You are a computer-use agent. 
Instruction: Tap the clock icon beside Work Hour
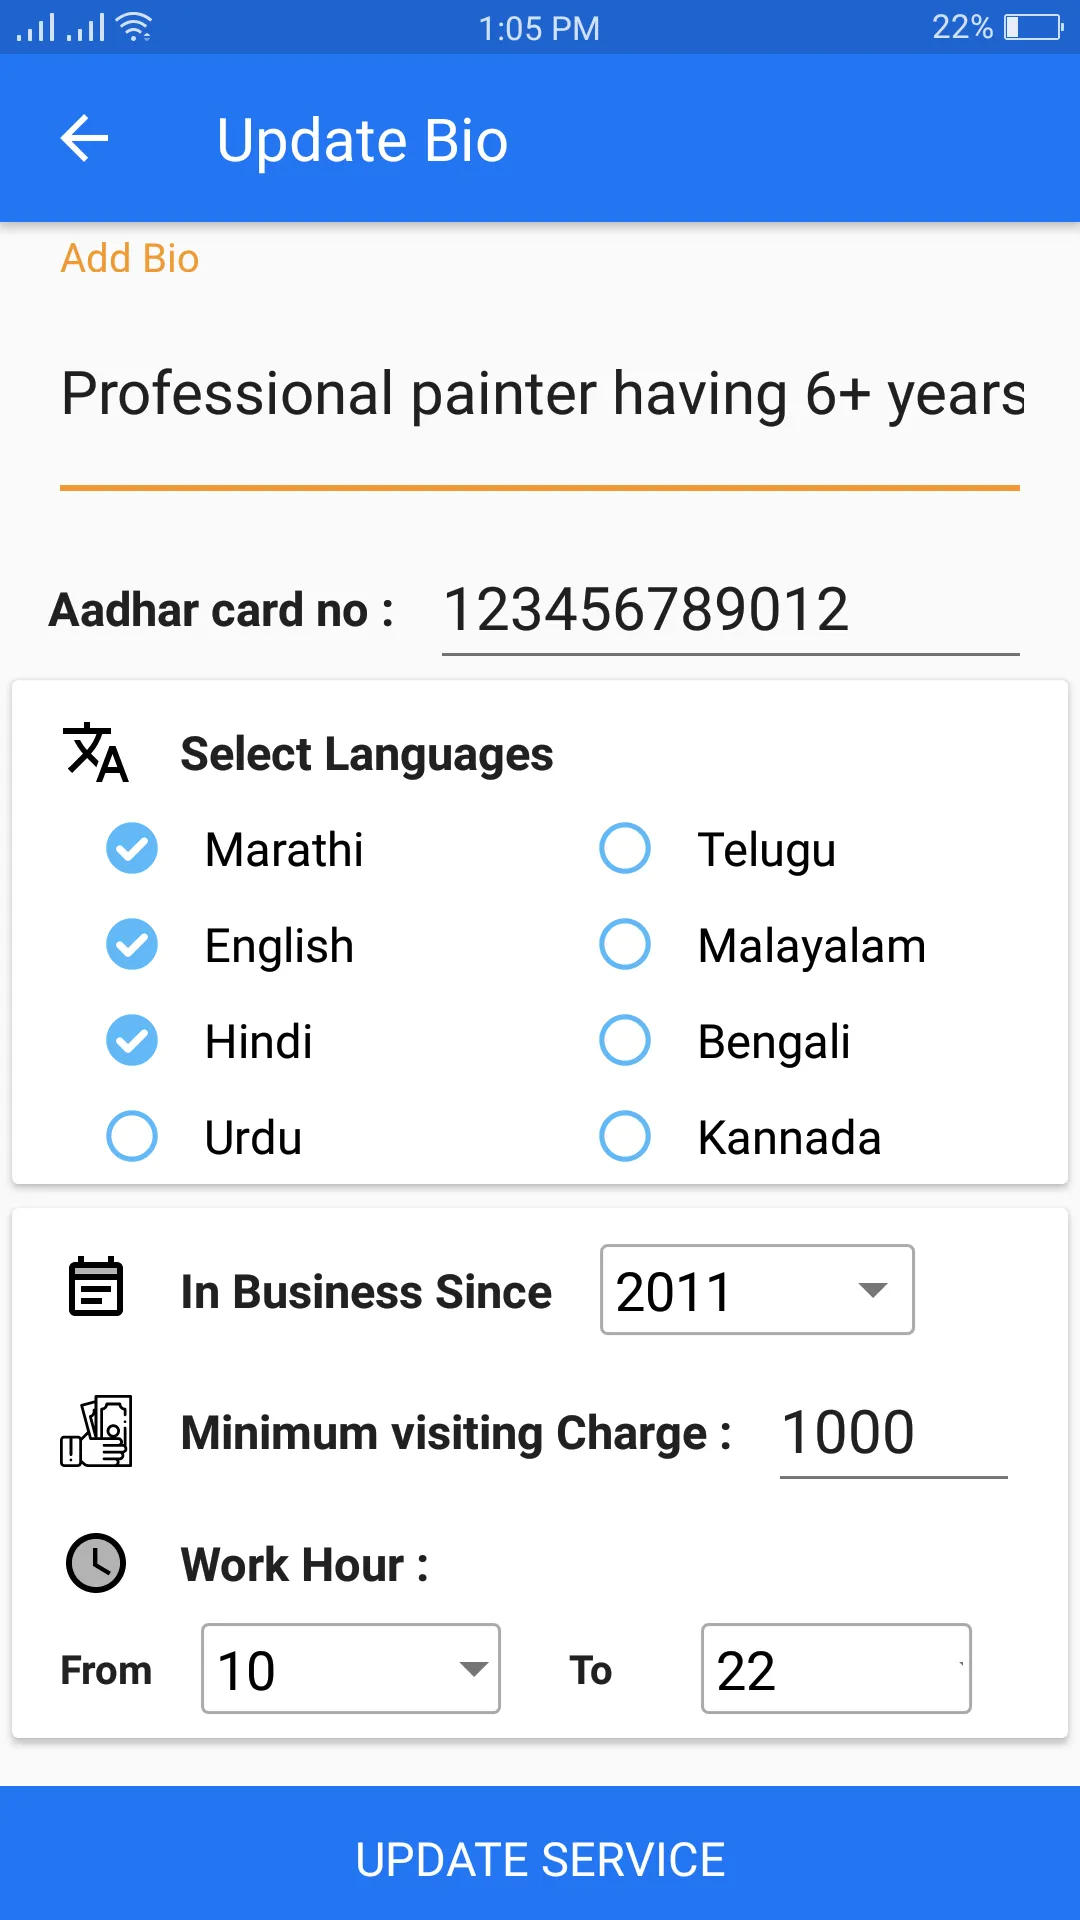96,1563
